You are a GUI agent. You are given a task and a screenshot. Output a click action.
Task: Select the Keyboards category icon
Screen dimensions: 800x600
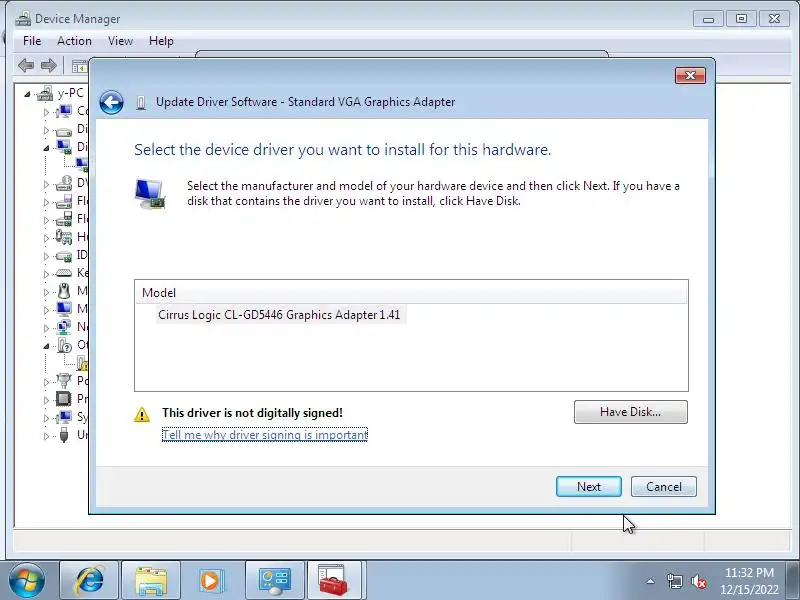pos(64,273)
